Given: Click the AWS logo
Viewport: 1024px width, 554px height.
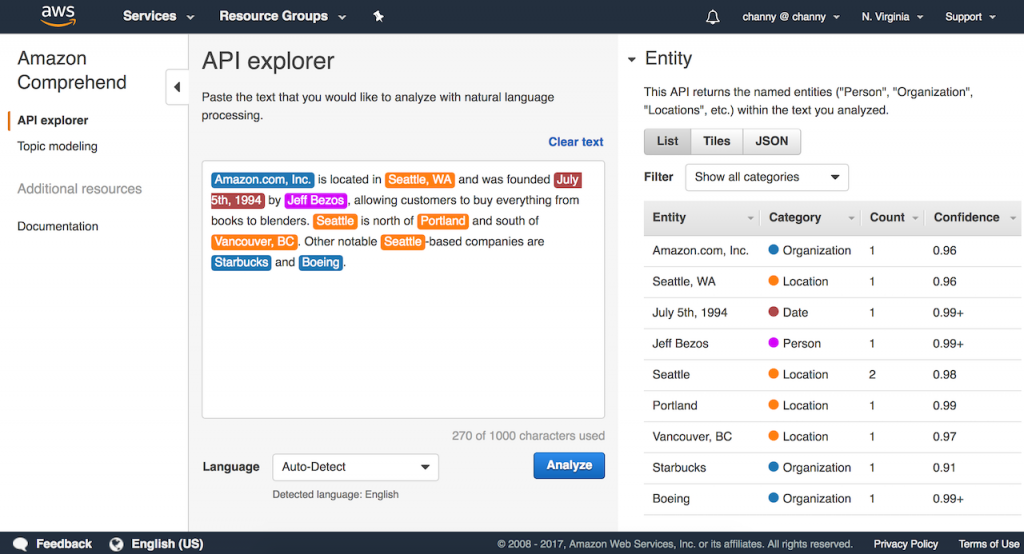Looking at the screenshot, I should coord(58,16).
